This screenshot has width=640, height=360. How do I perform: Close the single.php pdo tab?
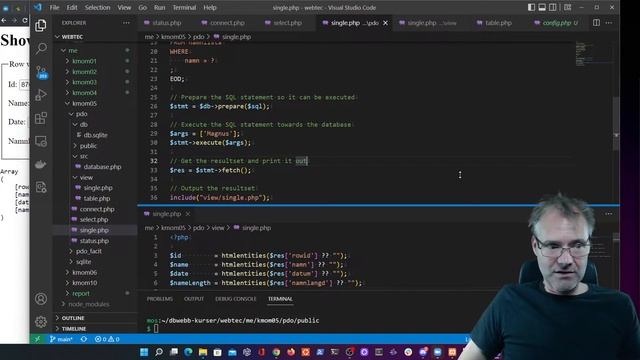tap(385, 23)
